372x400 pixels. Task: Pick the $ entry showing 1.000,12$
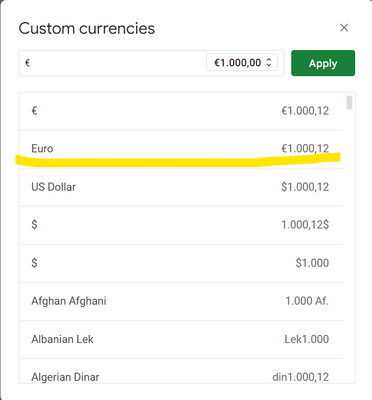[181, 225]
